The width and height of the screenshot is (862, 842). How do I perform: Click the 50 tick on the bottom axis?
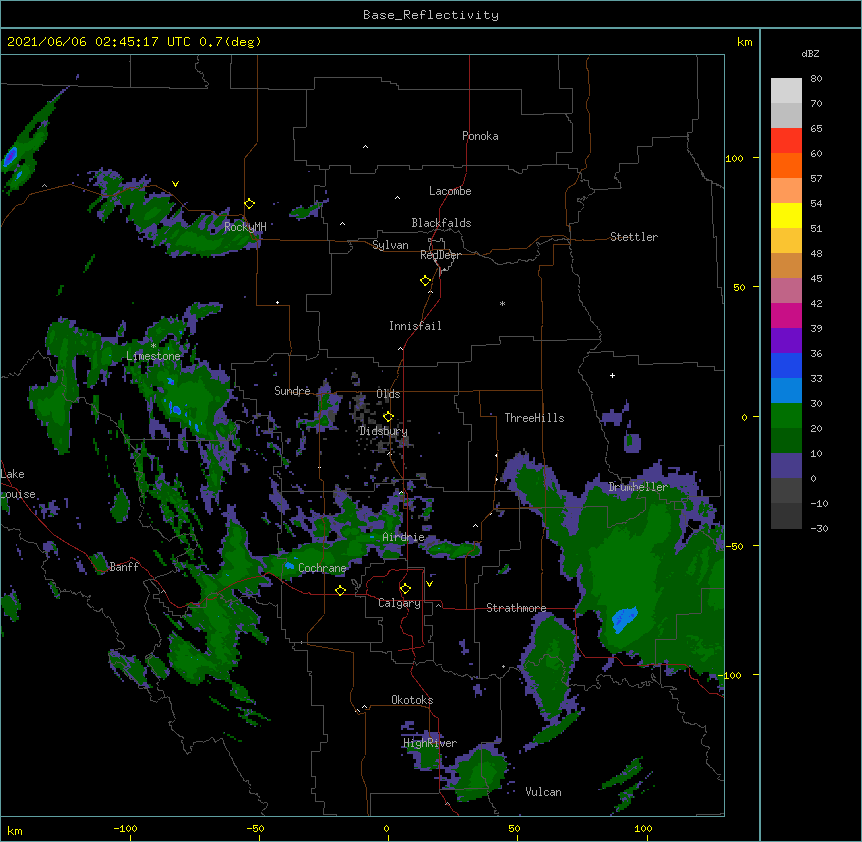[514, 828]
